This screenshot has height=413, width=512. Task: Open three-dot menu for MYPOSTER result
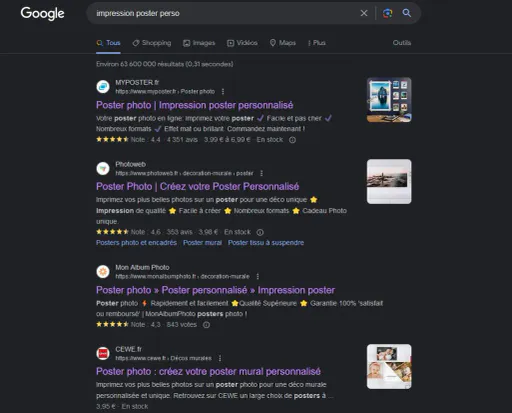(x=223, y=91)
